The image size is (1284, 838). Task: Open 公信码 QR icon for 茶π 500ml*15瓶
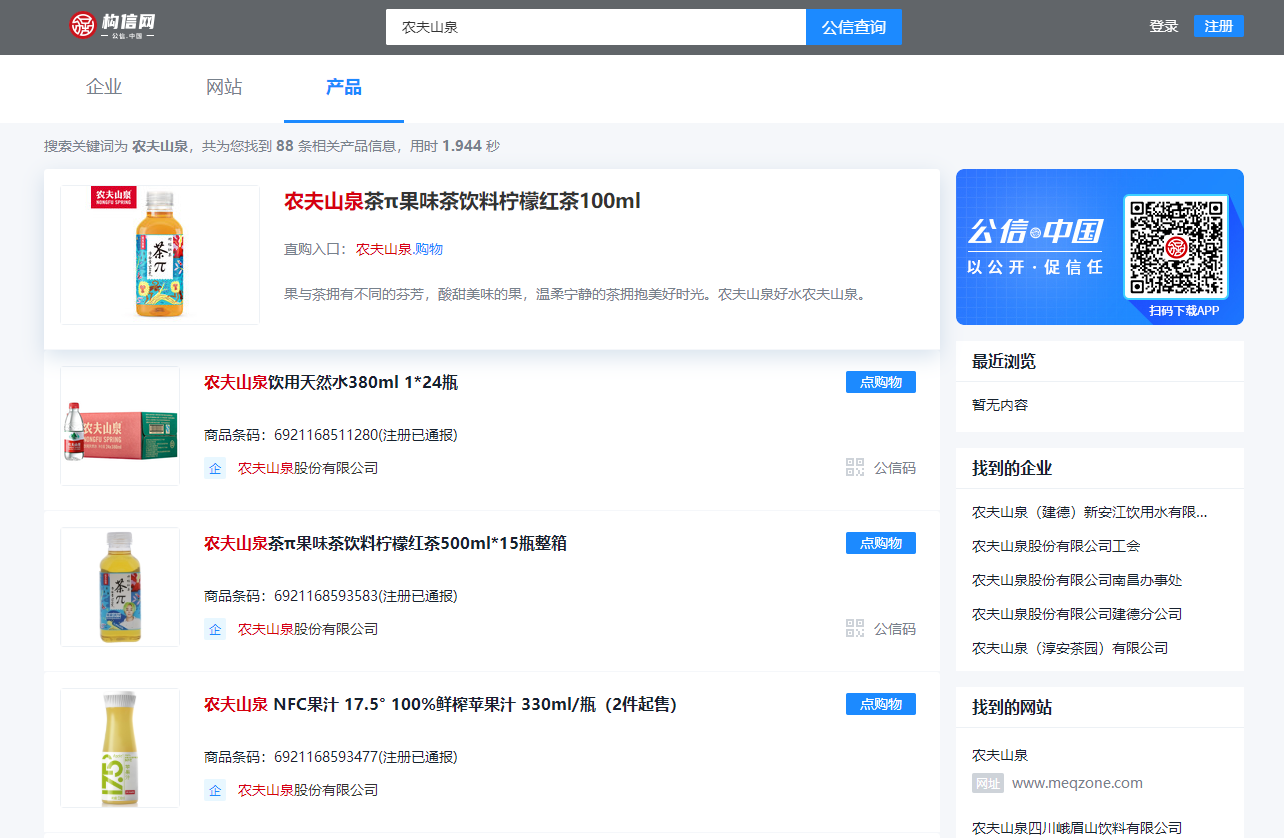coord(855,628)
